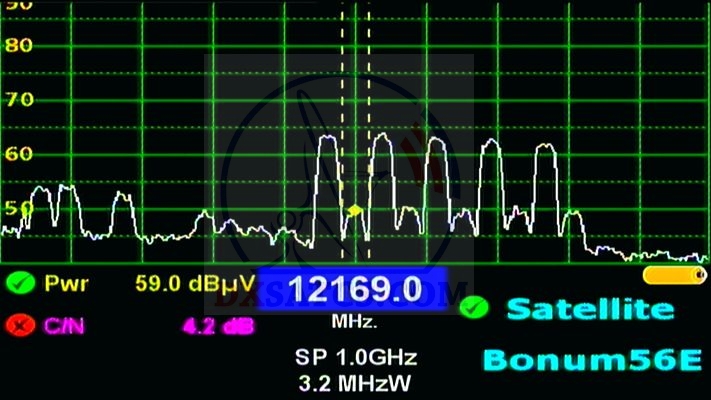The image size is (711, 400).
Task: Click the green Pwr checkmark icon
Action: (x=20, y=283)
